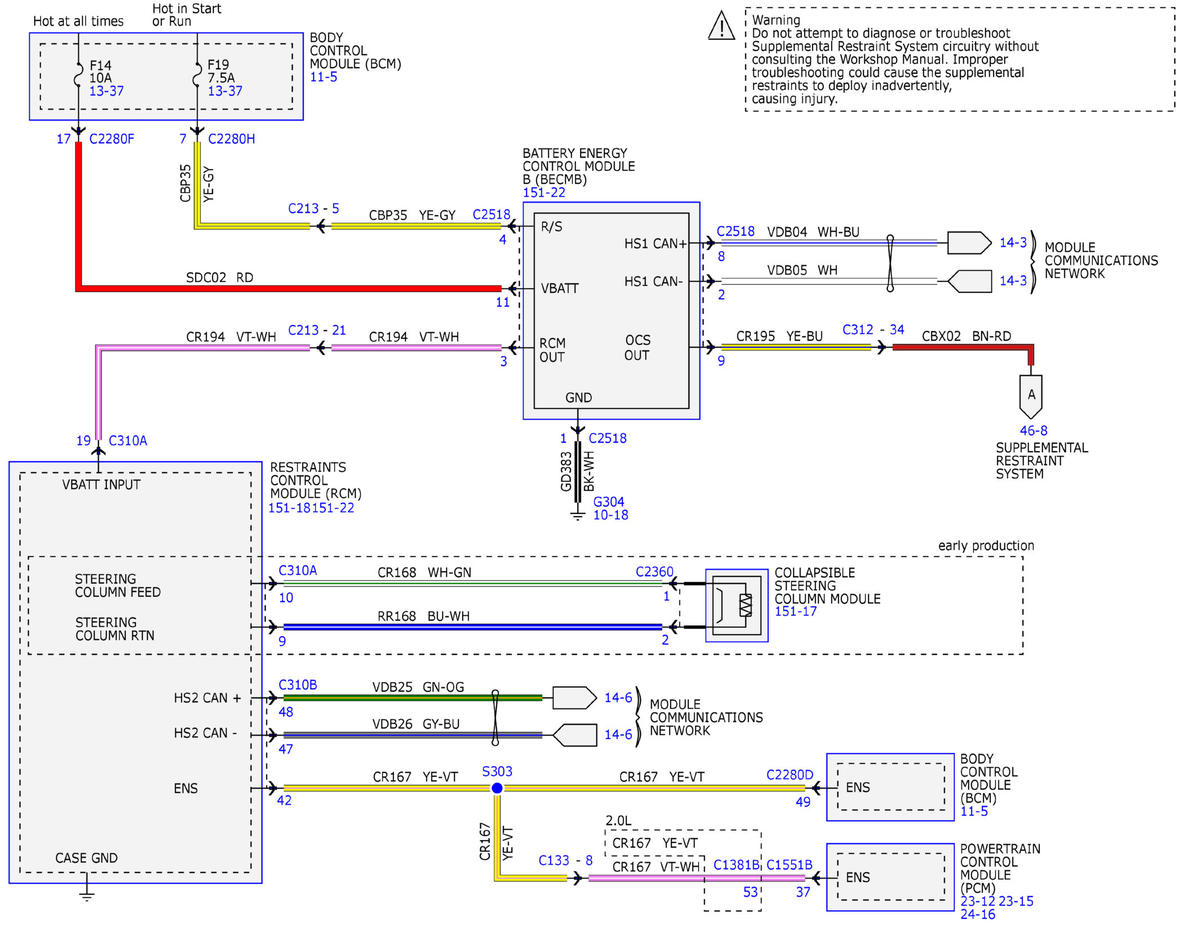
Task: Select the F14 10A fuse symbol
Action: (x=77, y=75)
